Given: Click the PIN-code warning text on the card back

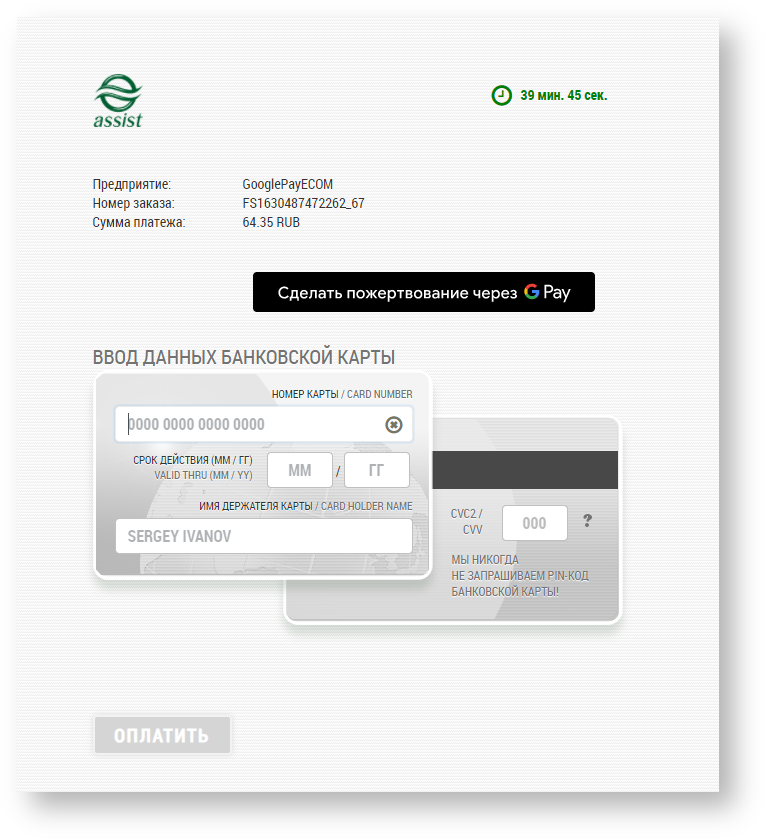Looking at the screenshot, I should point(504,576).
